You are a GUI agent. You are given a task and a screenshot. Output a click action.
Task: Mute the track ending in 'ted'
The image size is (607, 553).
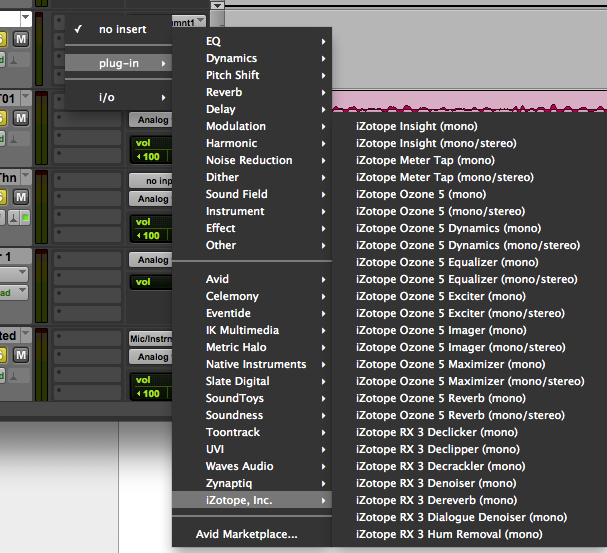(21, 355)
